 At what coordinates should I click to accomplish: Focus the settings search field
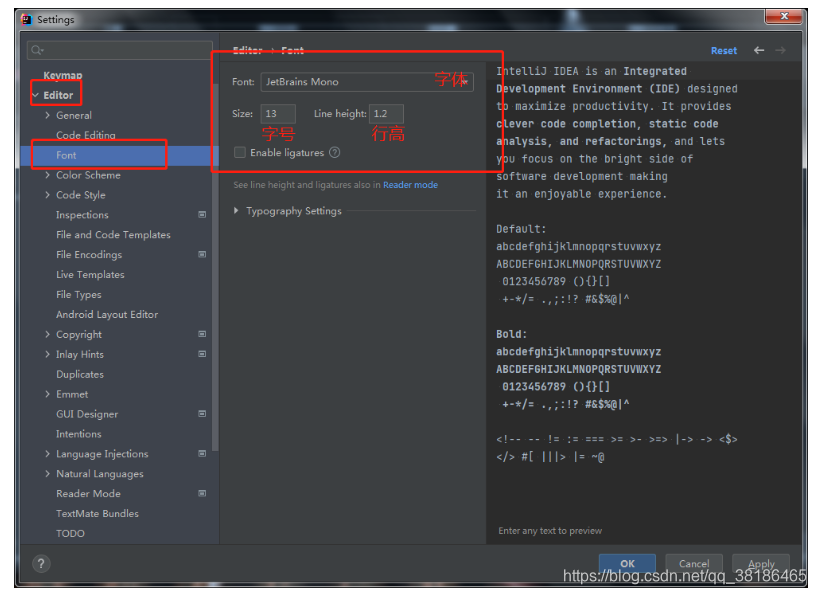click(119, 50)
